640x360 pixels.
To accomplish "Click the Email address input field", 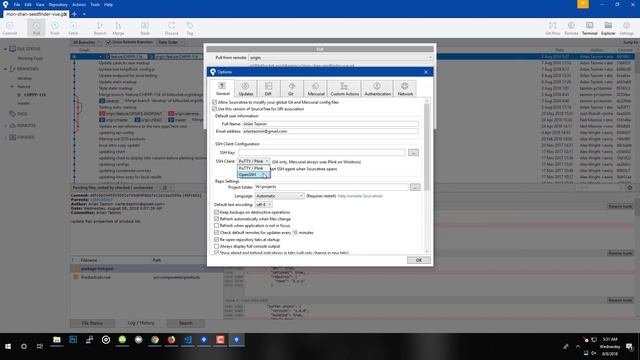I will (x=330, y=131).
